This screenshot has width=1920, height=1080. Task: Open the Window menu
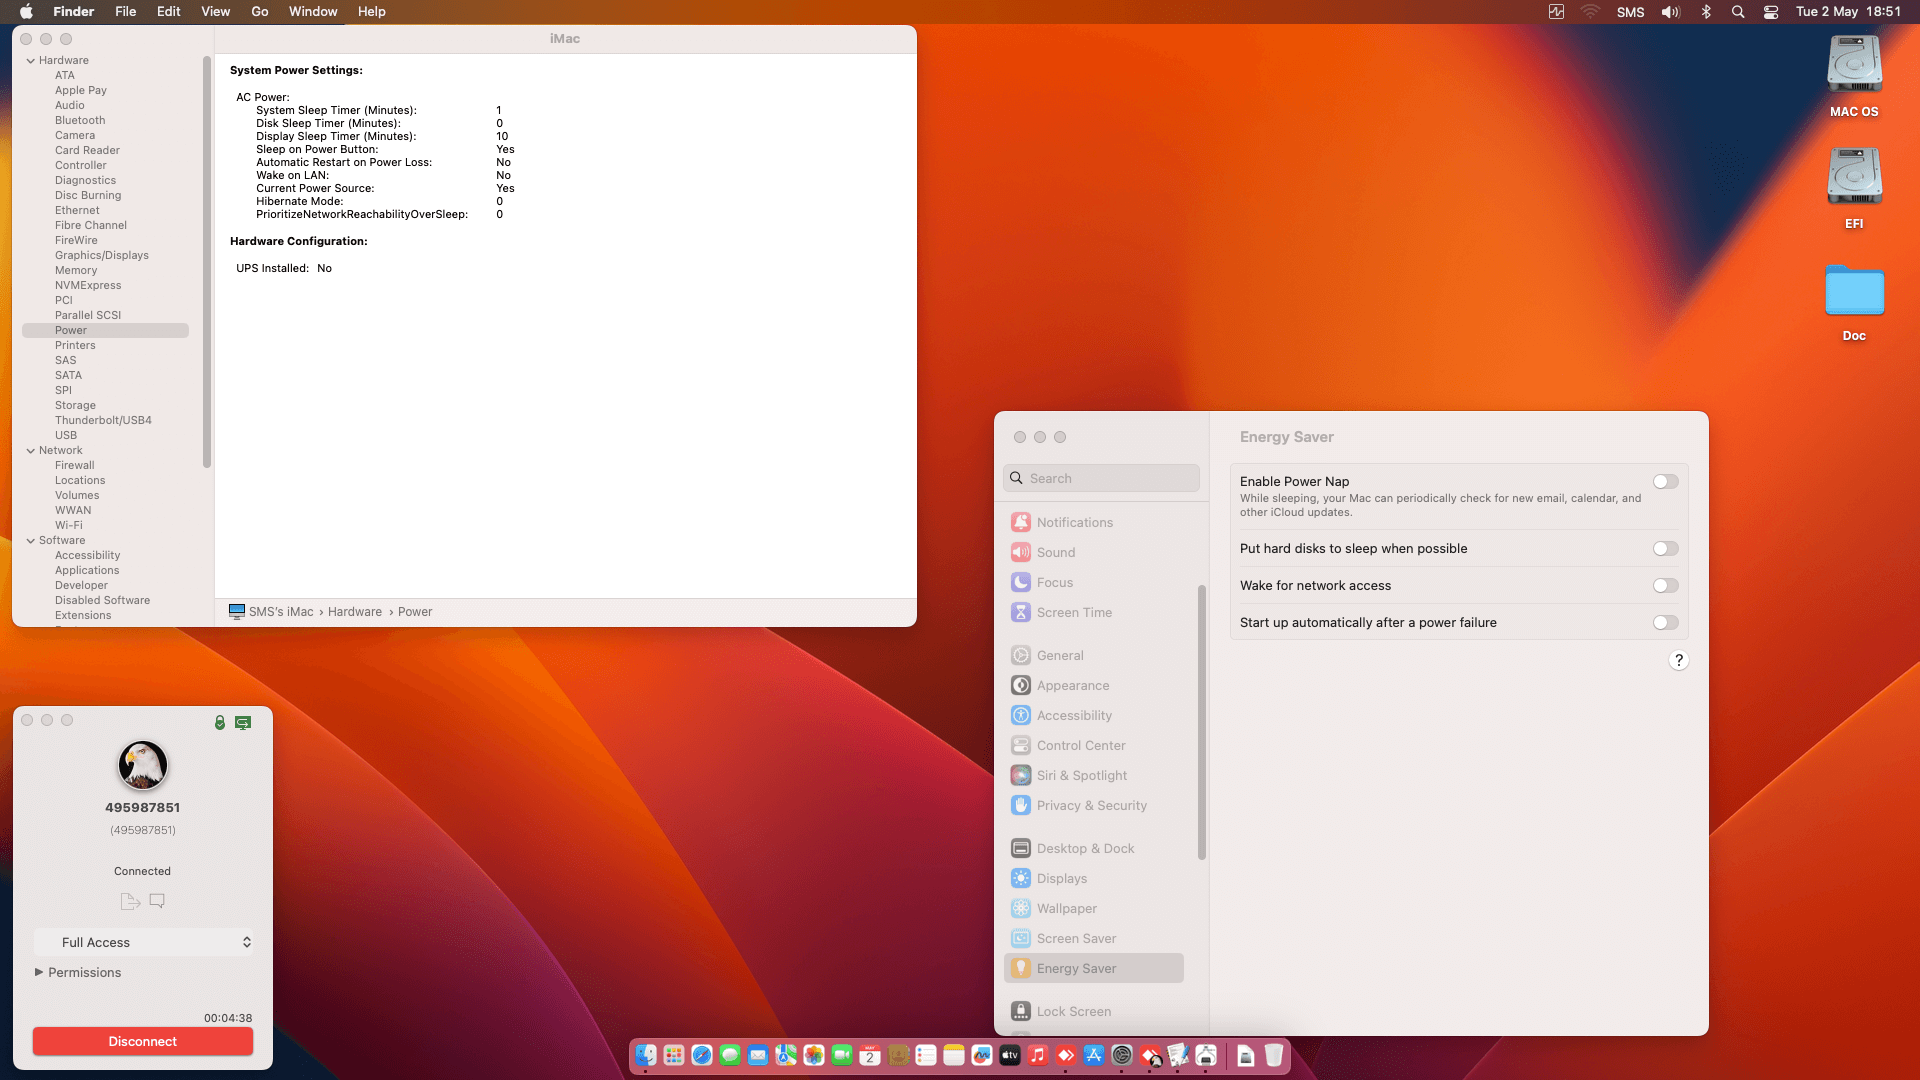click(x=313, y=12)
